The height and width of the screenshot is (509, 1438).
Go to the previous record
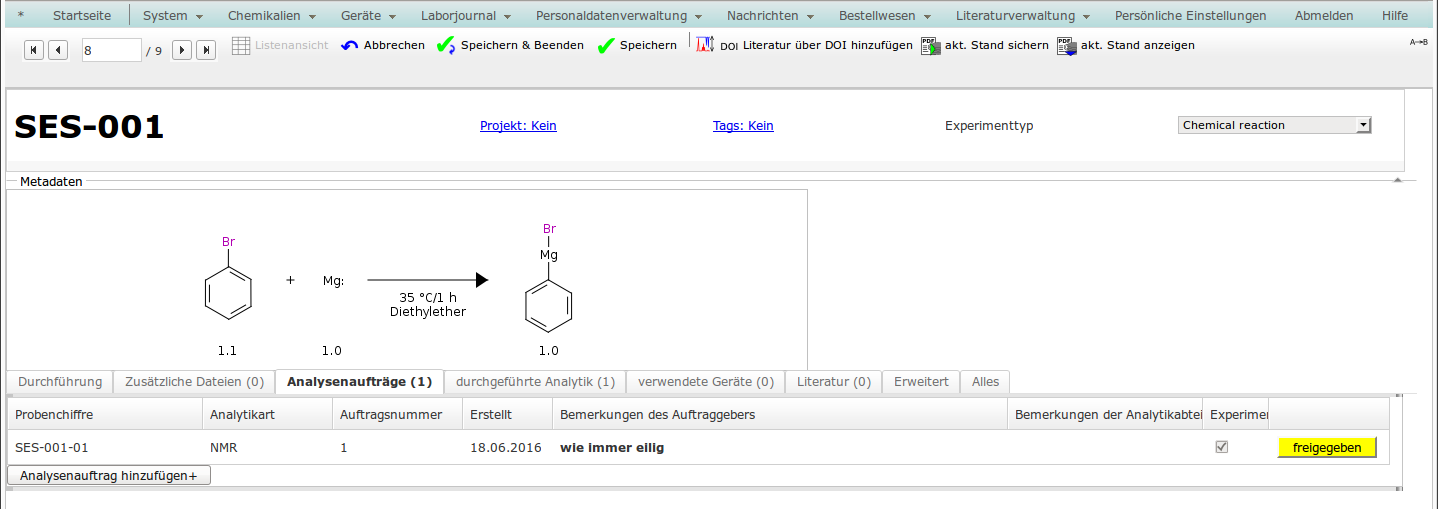[58, 50]
